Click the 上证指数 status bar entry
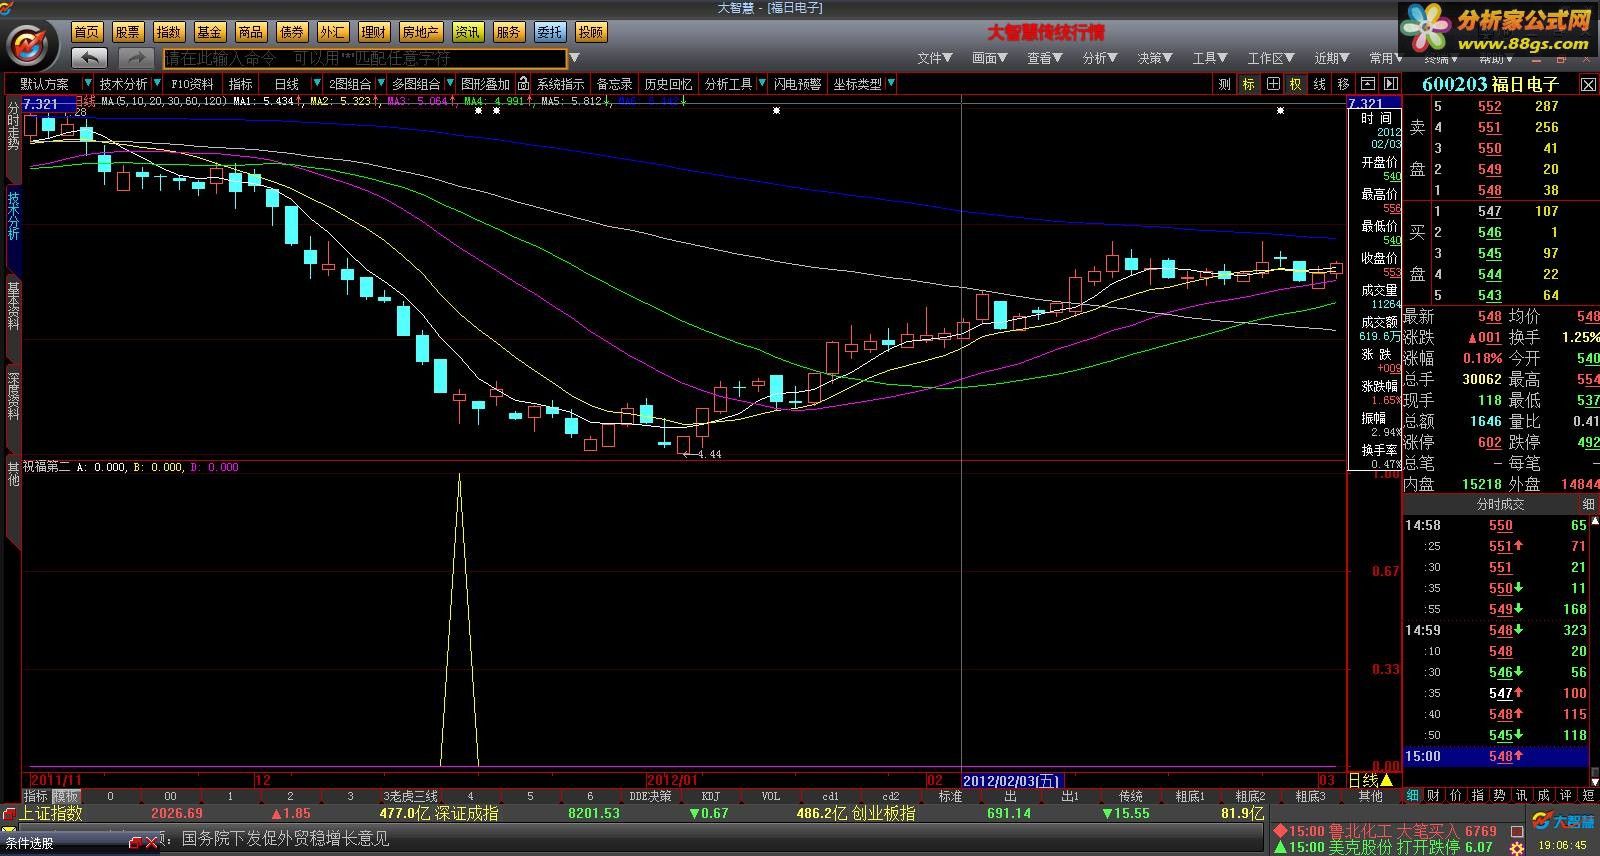1600x856 pixels. point(51,813)
